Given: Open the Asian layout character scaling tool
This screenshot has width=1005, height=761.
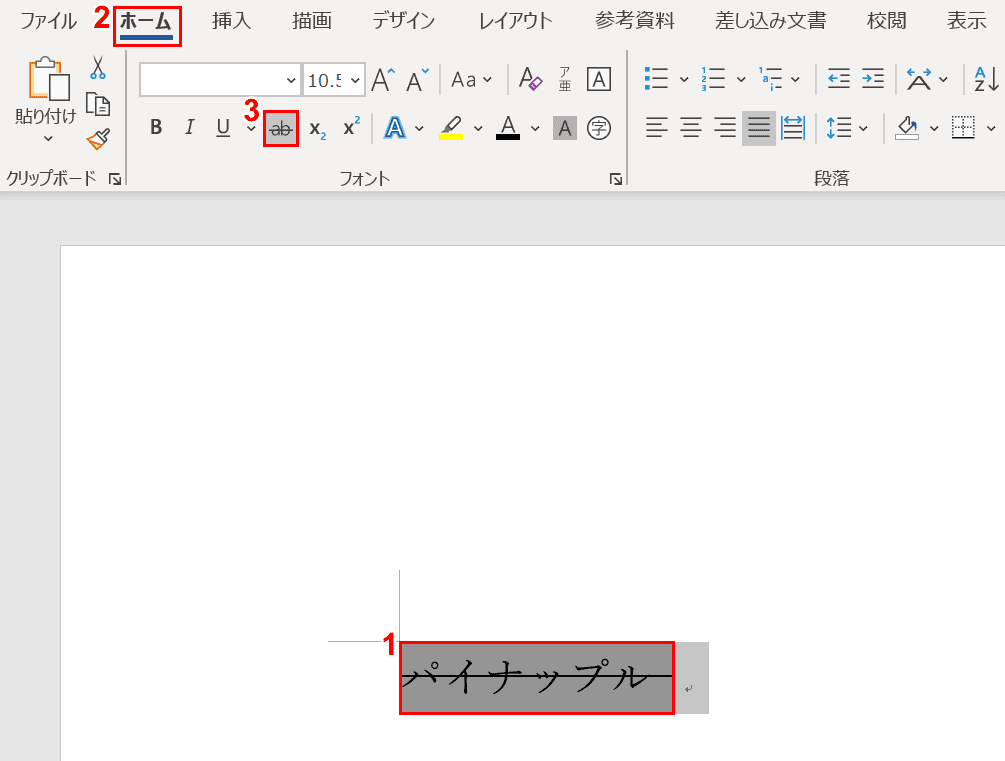Looking at the screenshot, I should [x=918, y=79].
